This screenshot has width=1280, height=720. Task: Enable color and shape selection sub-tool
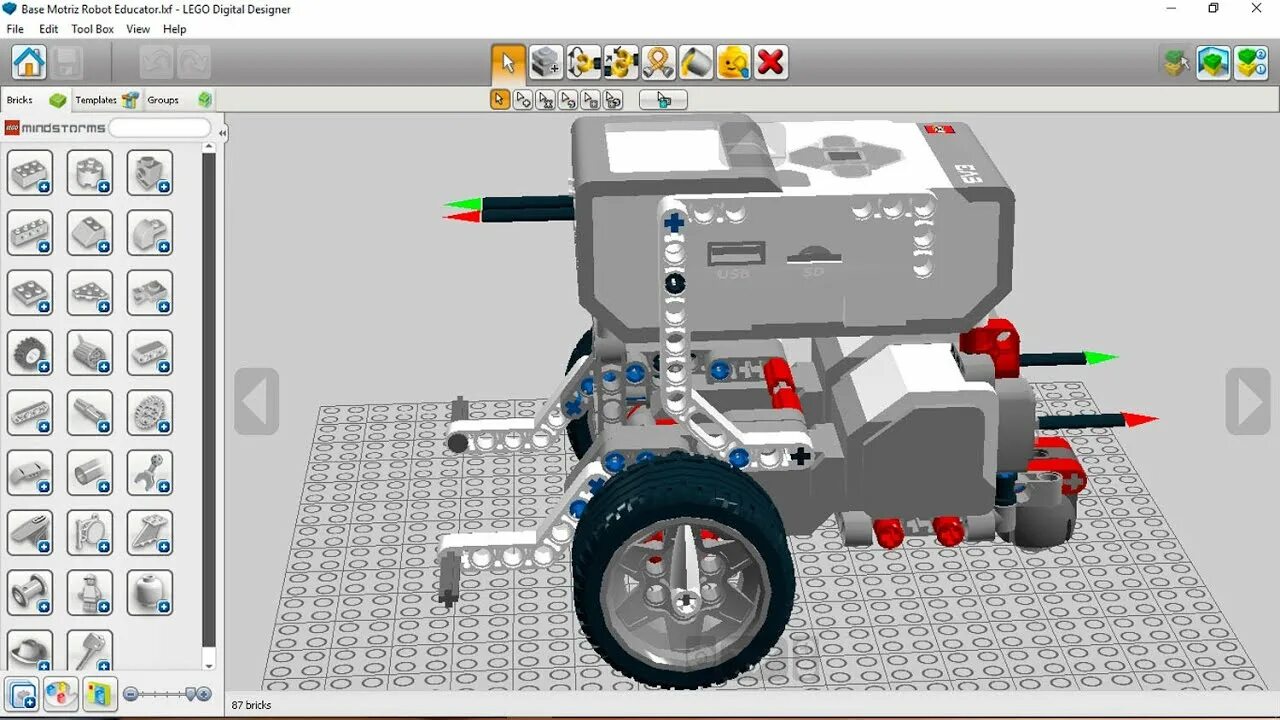(x=614, y=100)
